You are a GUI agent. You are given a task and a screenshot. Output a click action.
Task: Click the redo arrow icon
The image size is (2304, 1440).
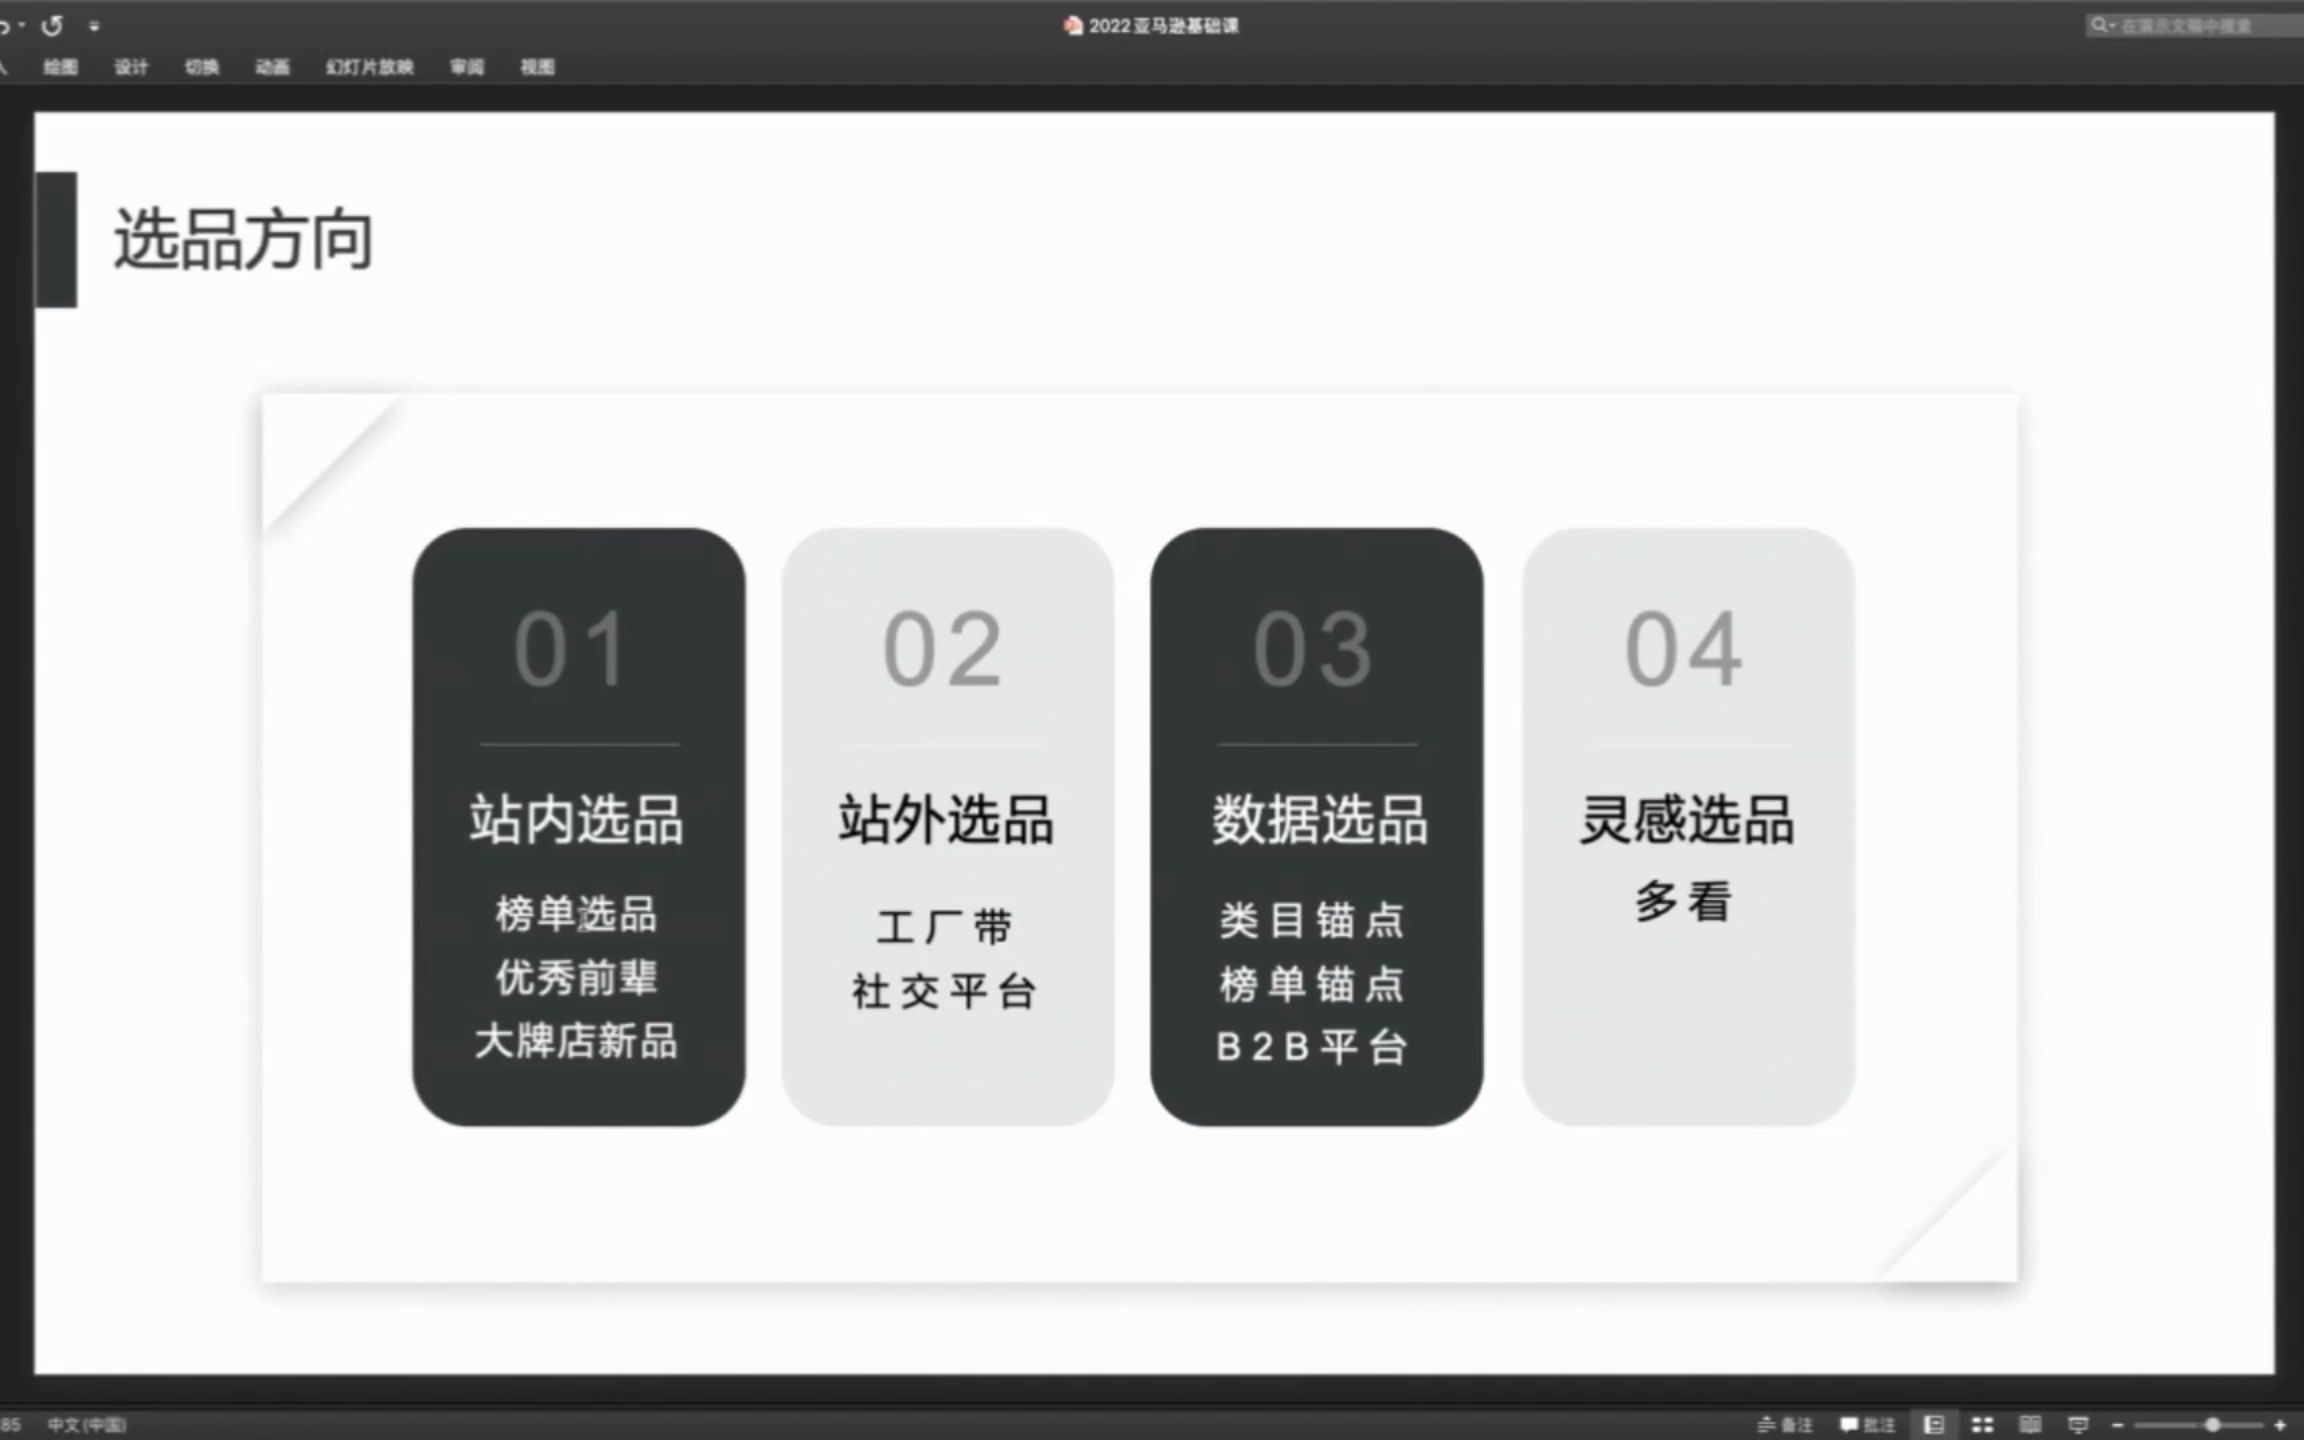point(52,26)
